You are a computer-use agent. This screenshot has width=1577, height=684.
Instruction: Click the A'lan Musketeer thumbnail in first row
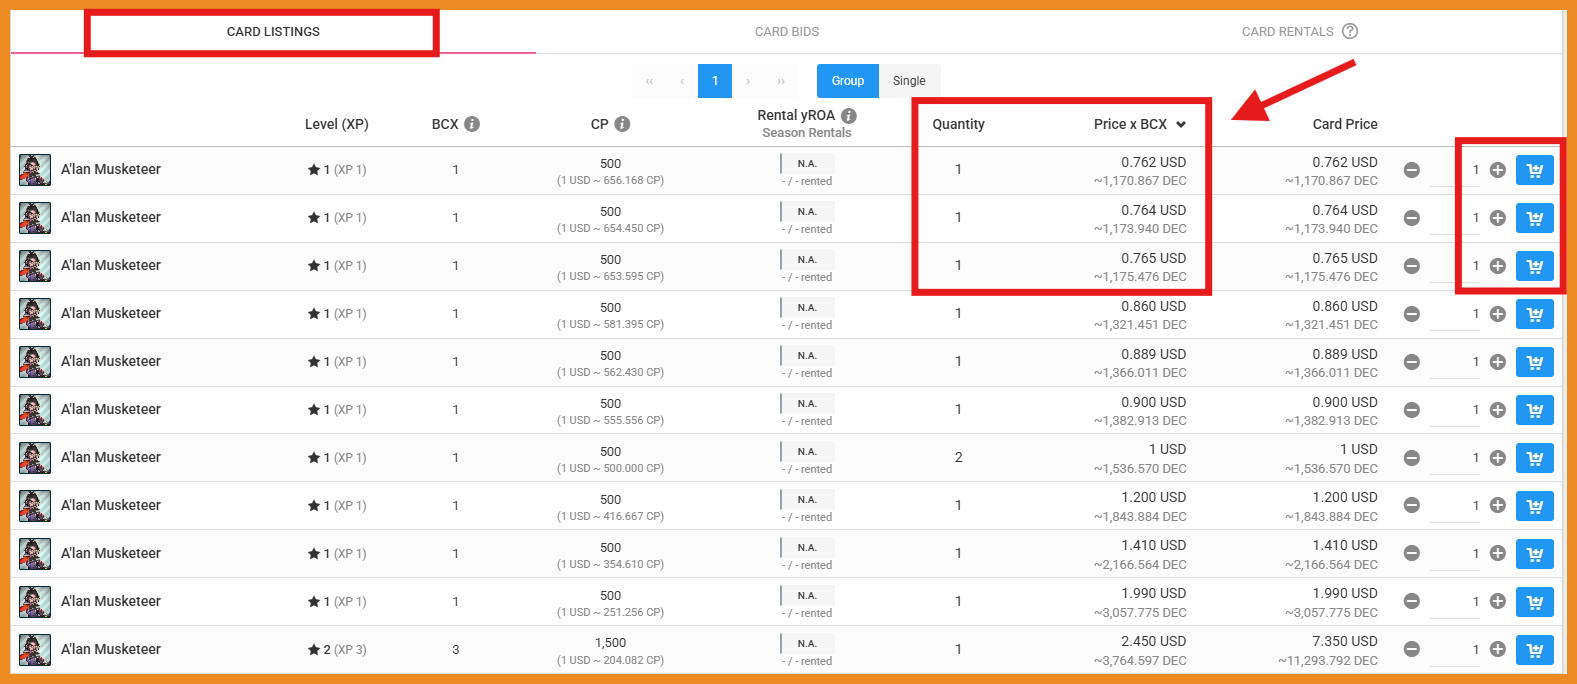click(35, 170)
